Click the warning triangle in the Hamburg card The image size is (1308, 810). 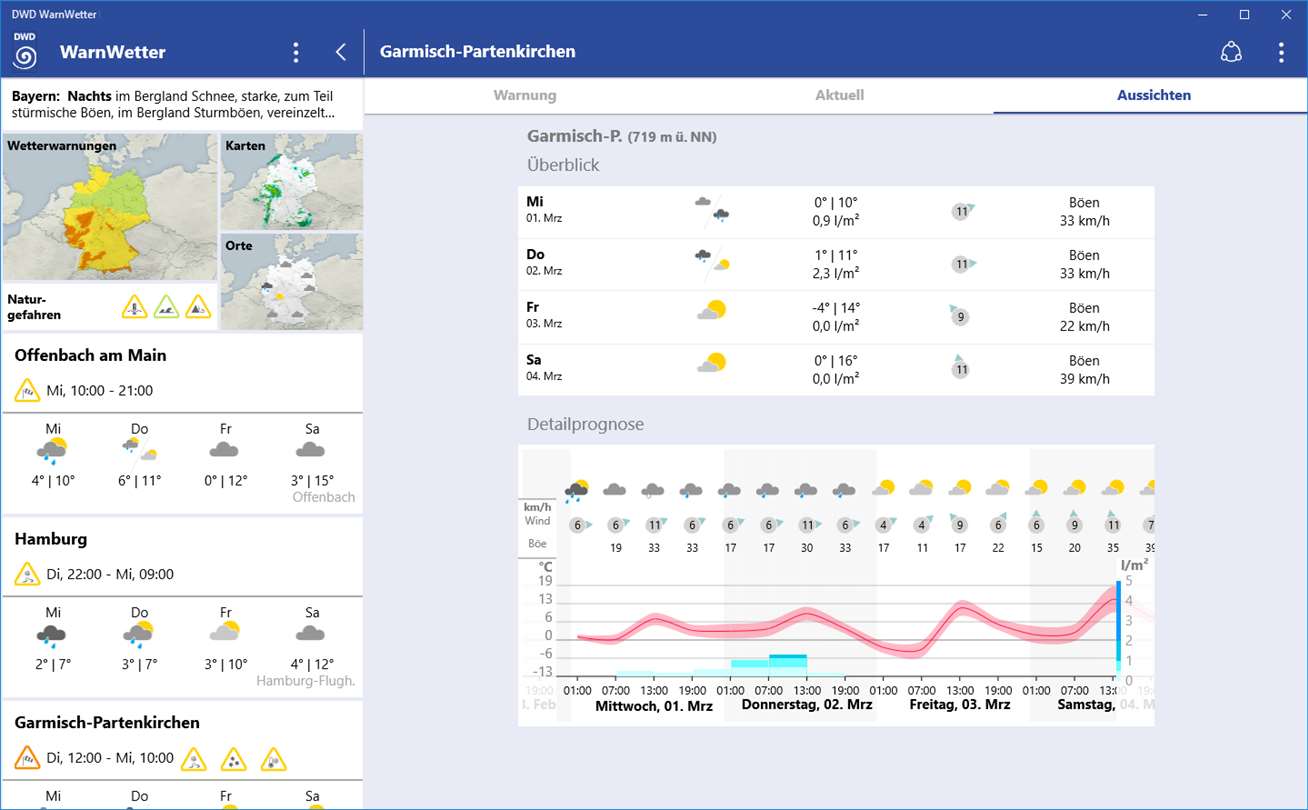[x=27, y=574]
